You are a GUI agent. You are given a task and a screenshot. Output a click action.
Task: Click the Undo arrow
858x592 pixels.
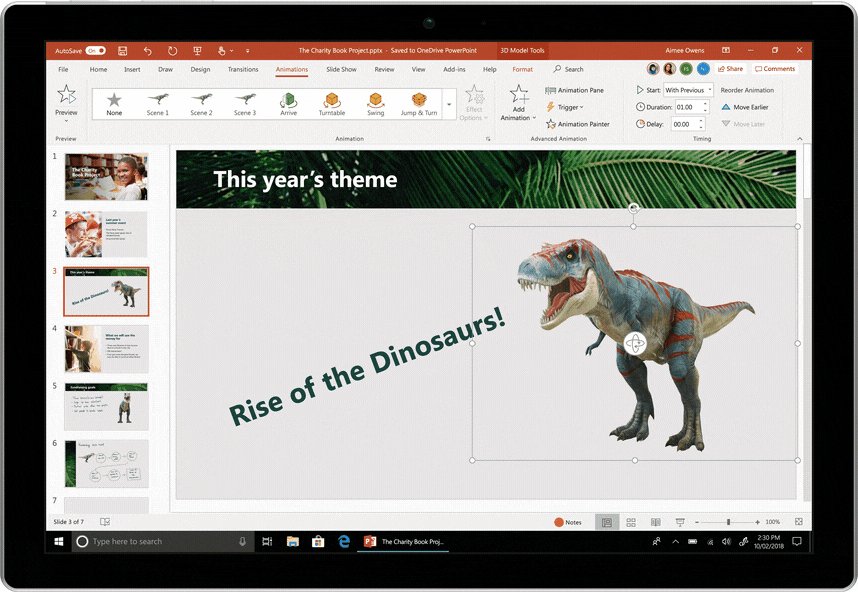click(147, 50)
